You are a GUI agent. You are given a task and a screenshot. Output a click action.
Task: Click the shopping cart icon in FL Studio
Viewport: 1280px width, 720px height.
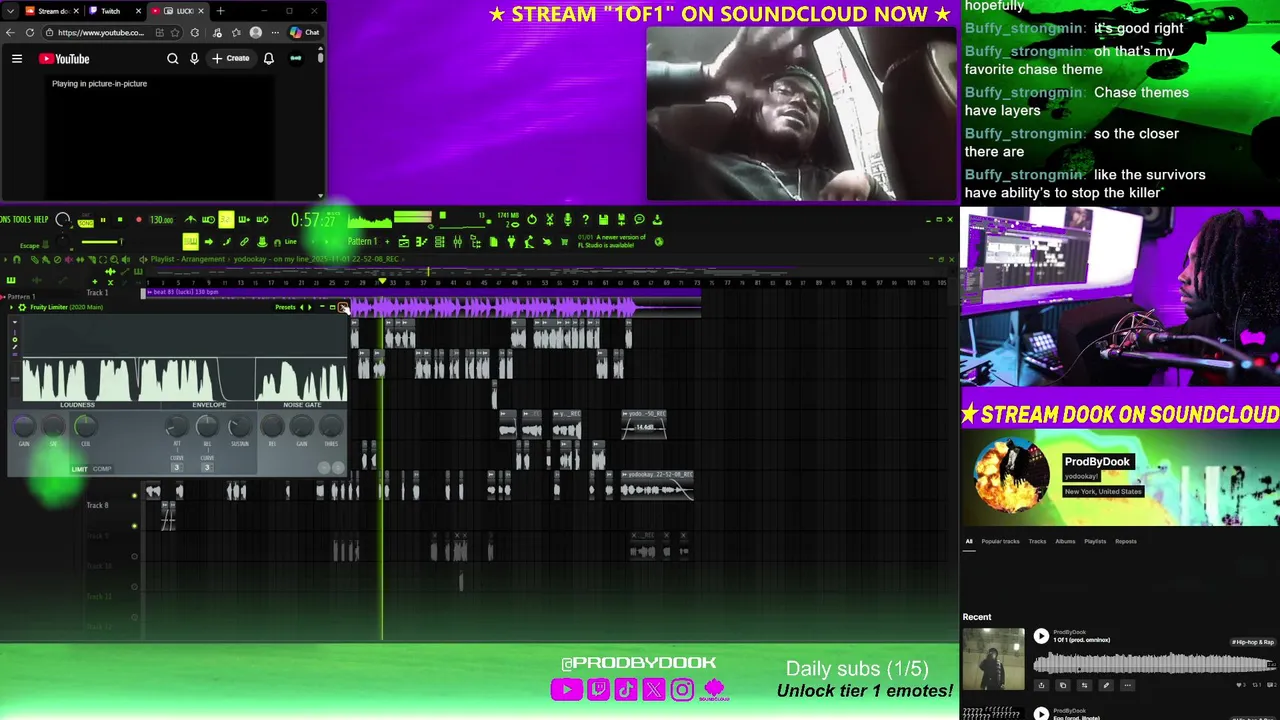click(x=565, y=242)
